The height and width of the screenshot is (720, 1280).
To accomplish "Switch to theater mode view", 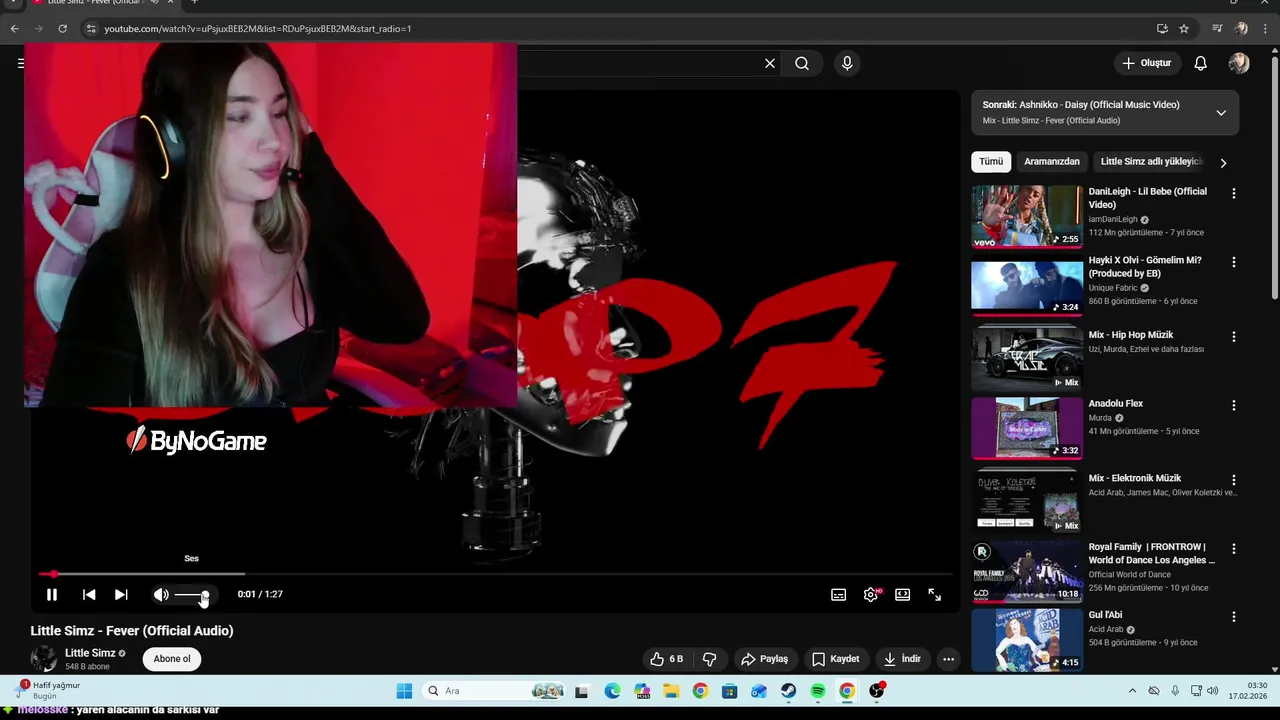I will [903, 594].
